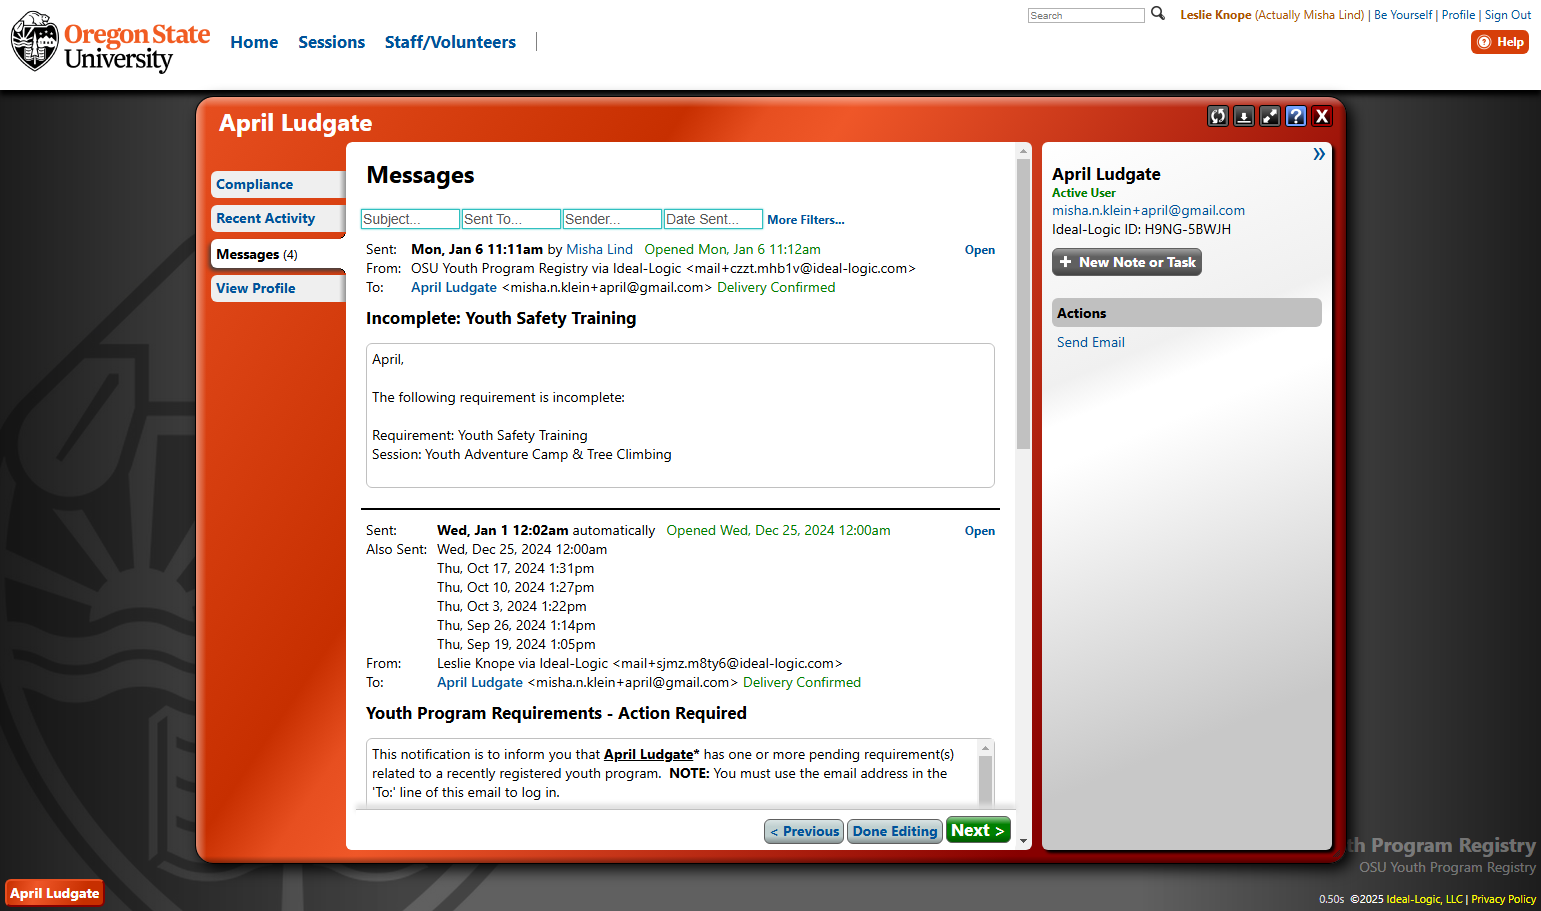This screenshot has width=1541, height=911.
Task: Click the Opened Mon, Jan 6 11:12am text
Action: pyautogui.click(x=732, y=249)
